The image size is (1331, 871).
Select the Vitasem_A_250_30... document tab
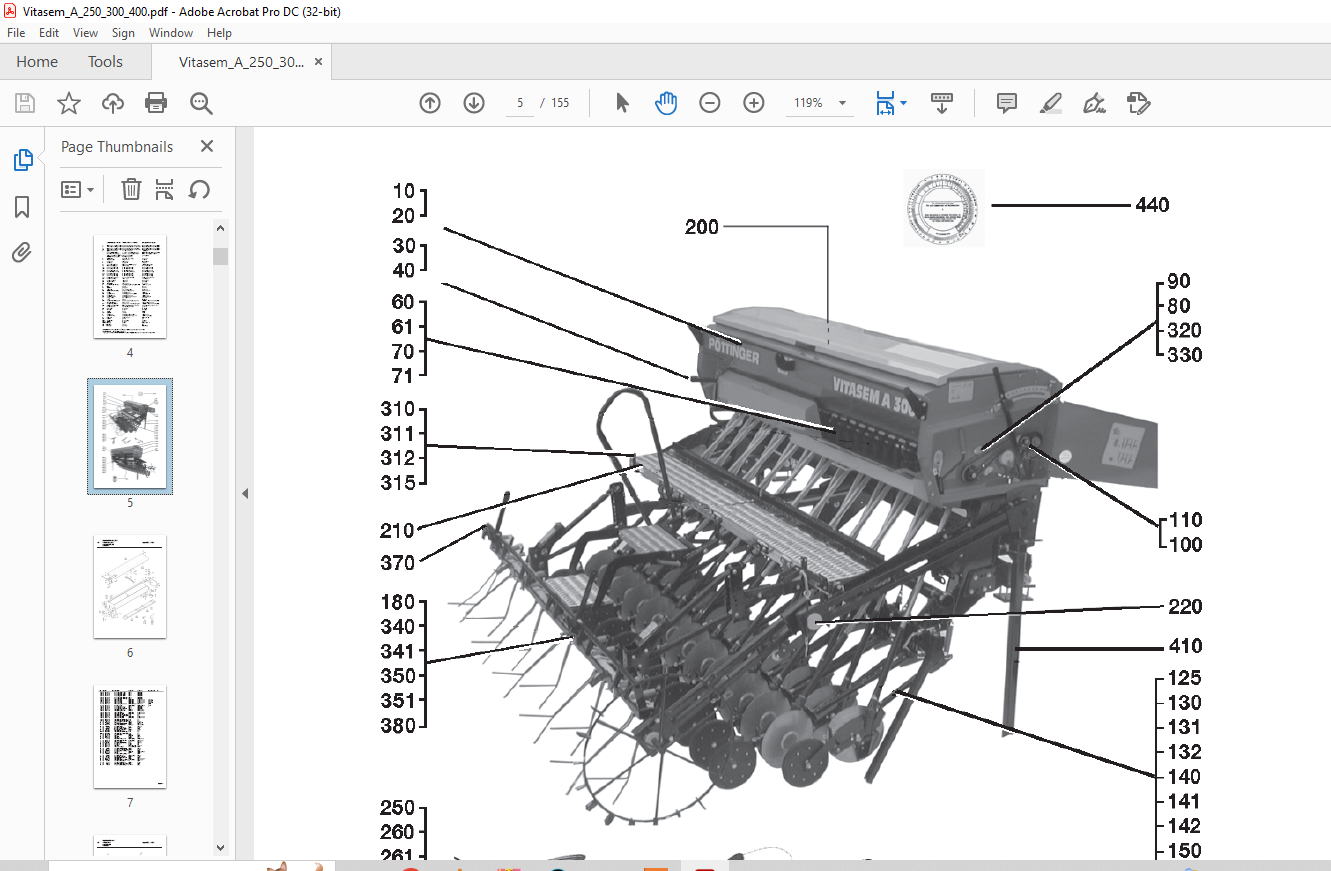tap(241, 62)
